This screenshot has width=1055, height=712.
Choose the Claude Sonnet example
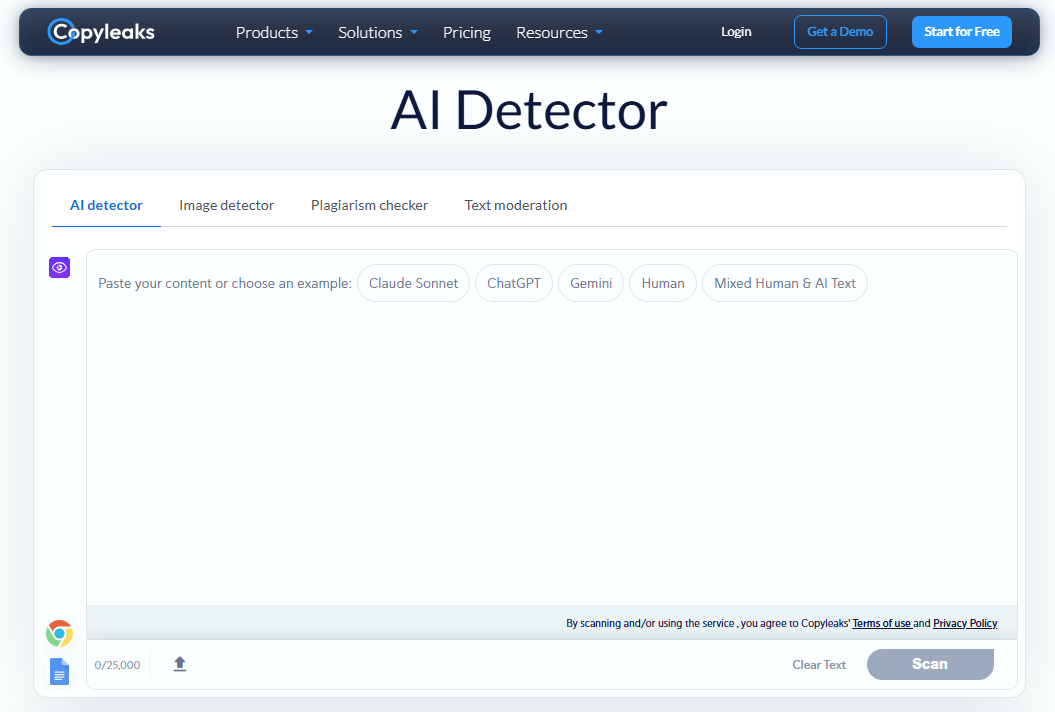(413, 283)
